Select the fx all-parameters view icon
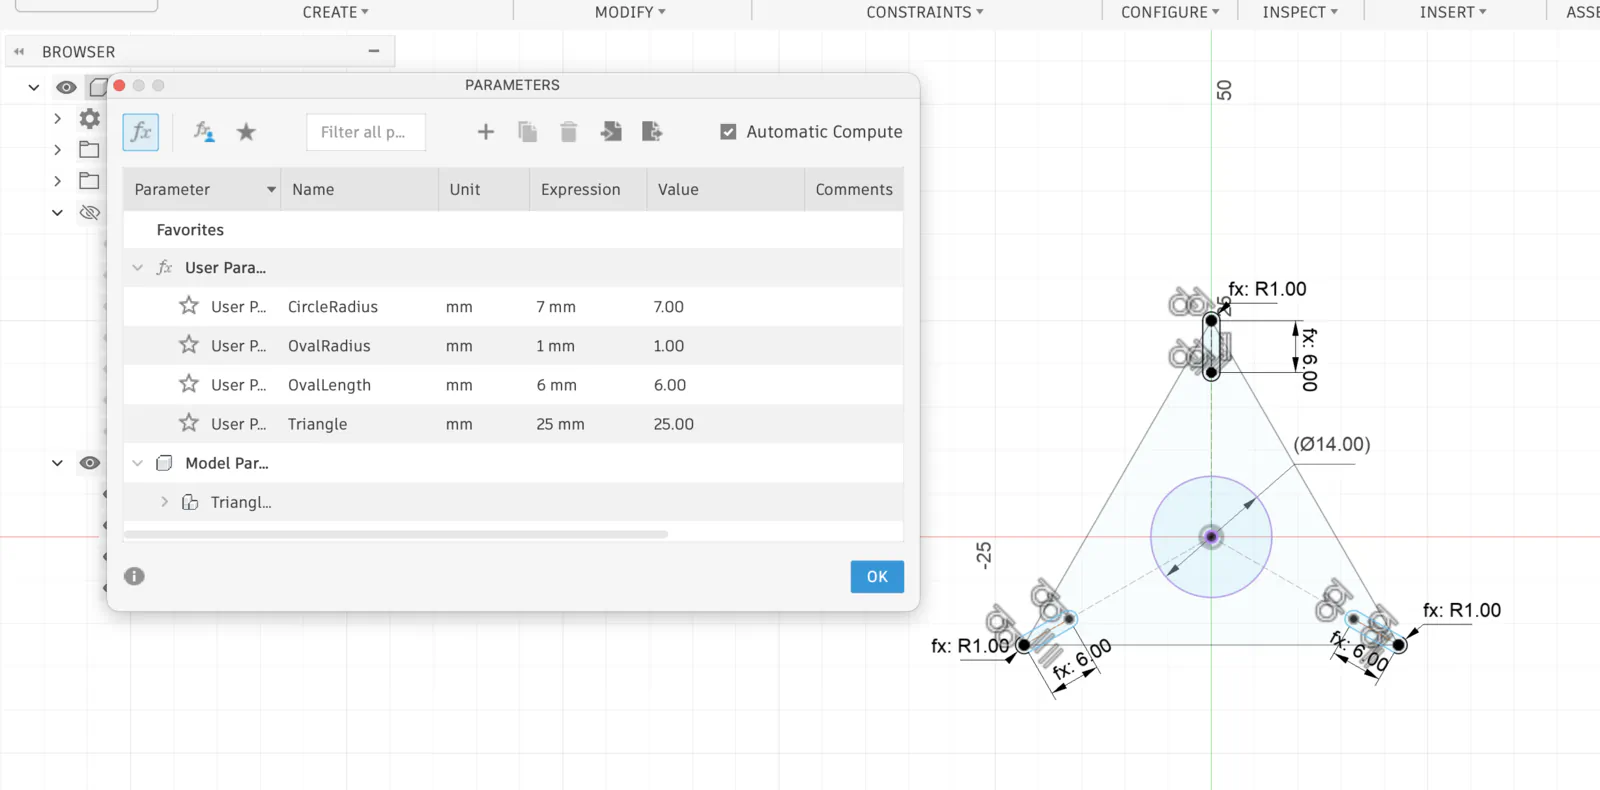Screen dimensions: 1600x790 pyautogui.click(x=141, y=132)
